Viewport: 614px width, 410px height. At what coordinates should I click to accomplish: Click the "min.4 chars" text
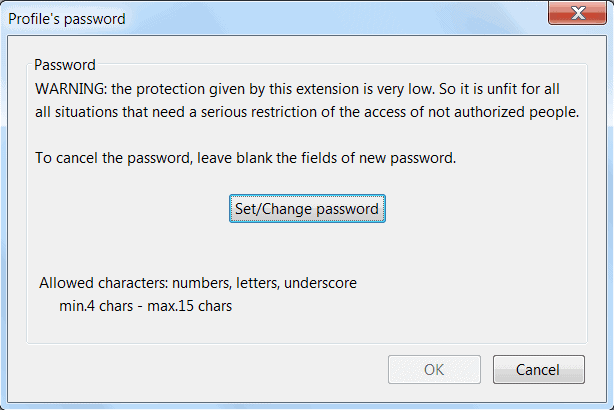(96, 306)
